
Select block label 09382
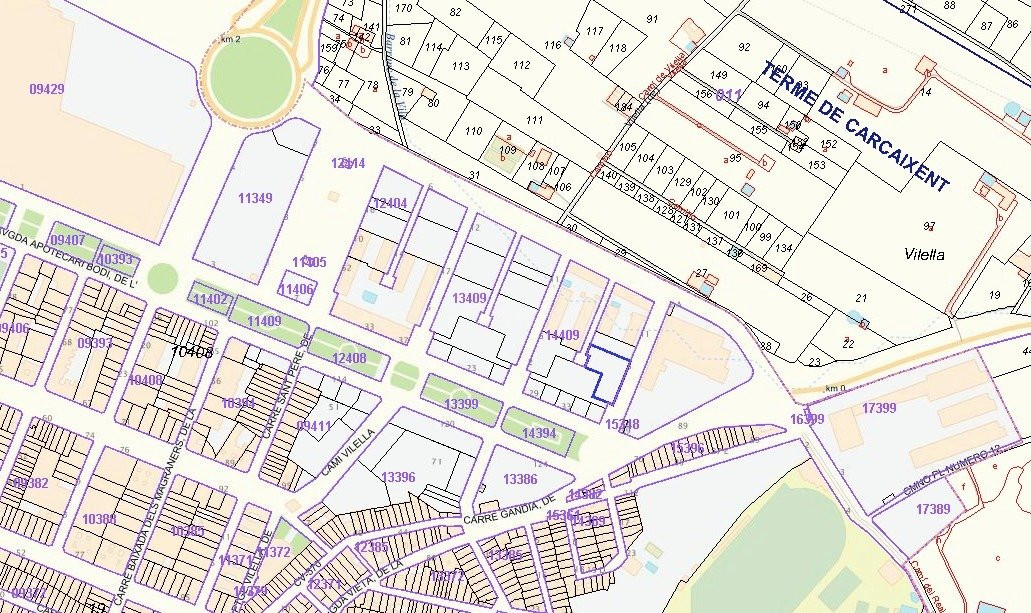click(31, 483)
